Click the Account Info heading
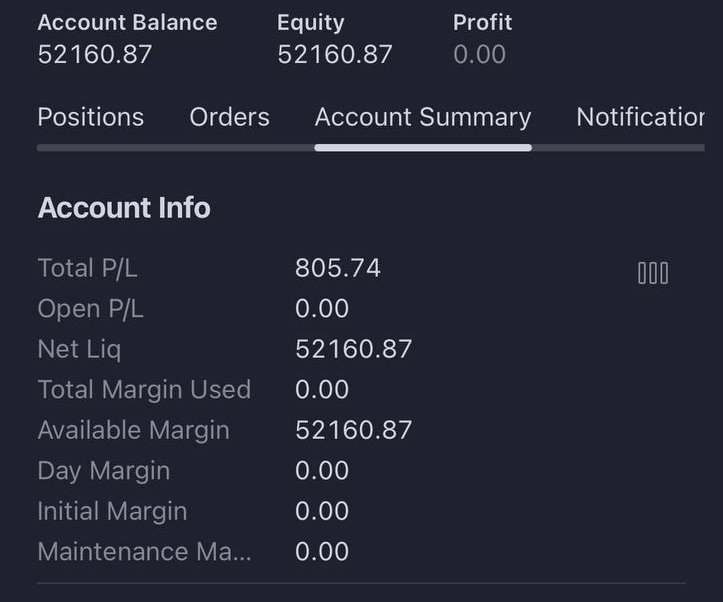The image size is (723, 602). [x=124, y=207]
